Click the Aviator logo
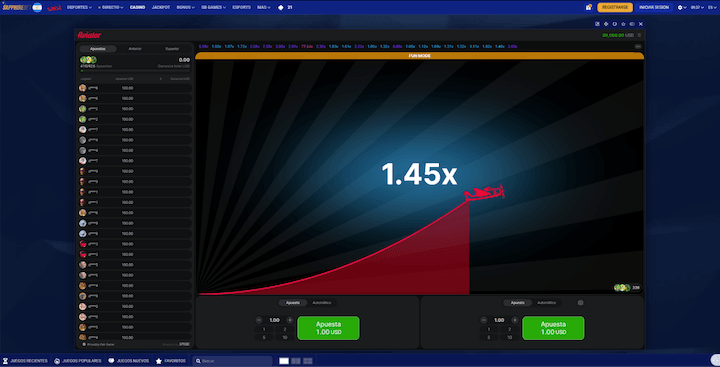Screen dimensions: 720x367 pyautogui.click(x=90, y=35)
